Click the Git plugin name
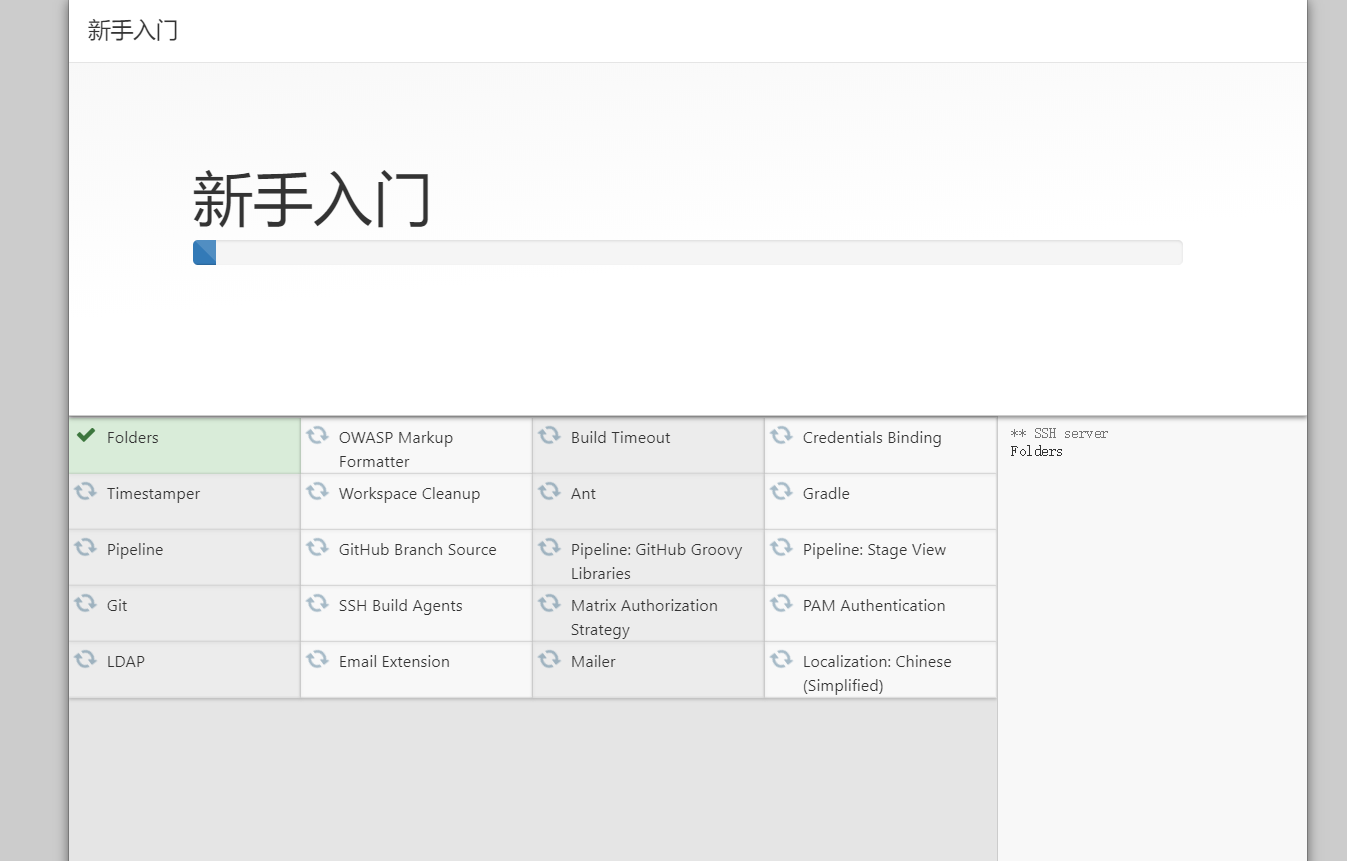The height and width of the screenshot is (861, 1347). click(117, 606)
